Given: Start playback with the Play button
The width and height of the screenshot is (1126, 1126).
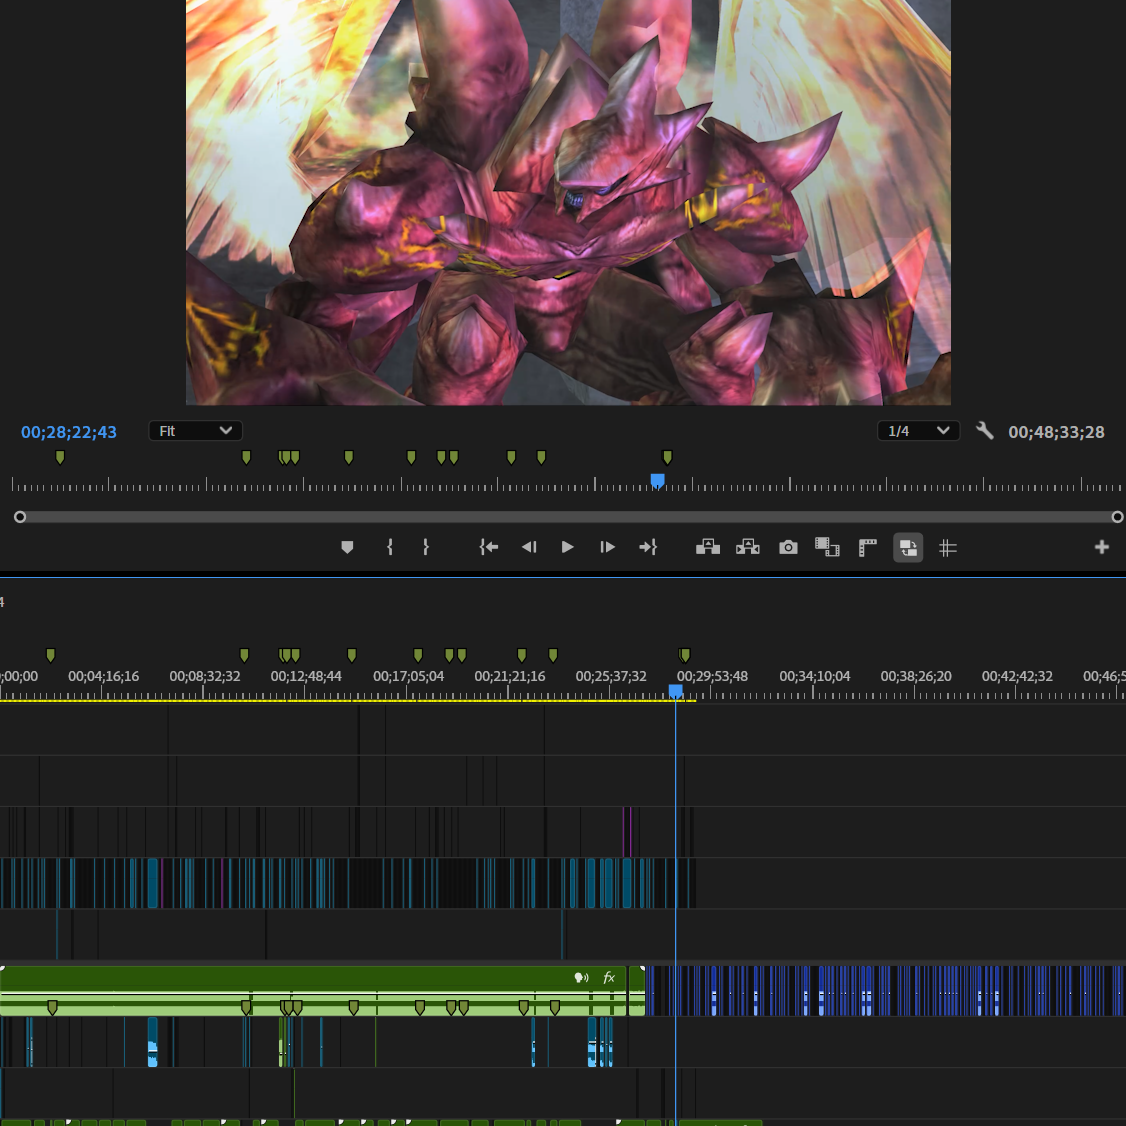Looking at the screenshot, I should 567,547.
